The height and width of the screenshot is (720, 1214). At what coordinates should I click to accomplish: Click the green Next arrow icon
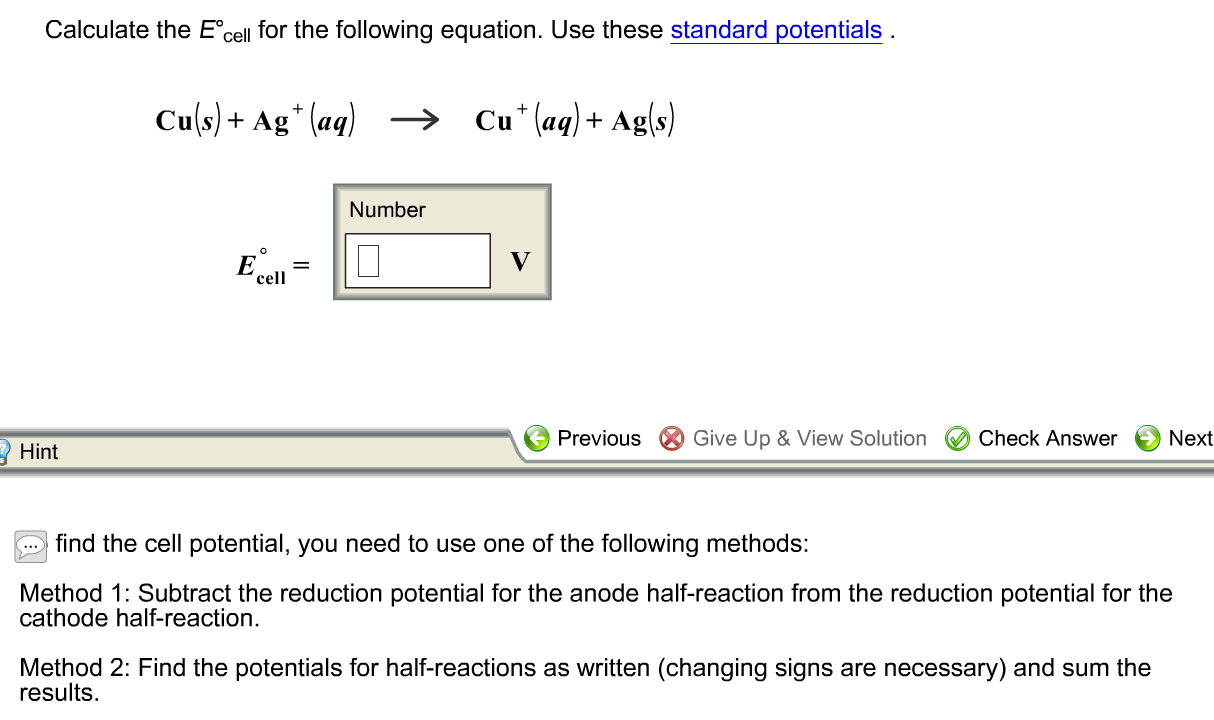(x=1148, y=438)
